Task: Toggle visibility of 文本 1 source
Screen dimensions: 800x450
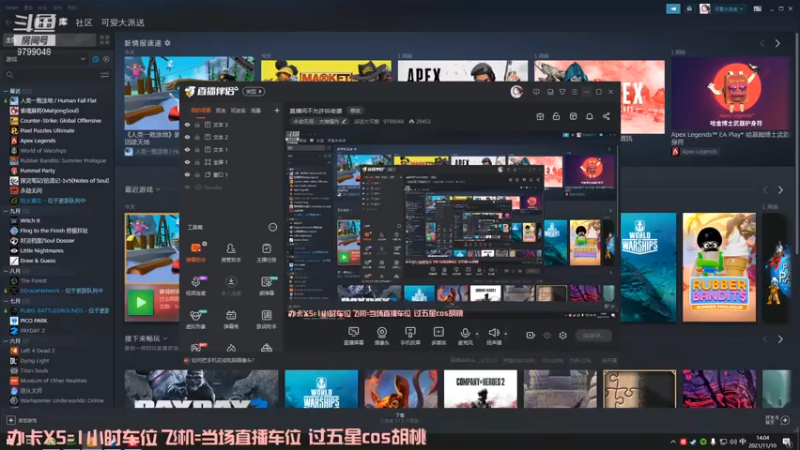Action: click(187, 149)
